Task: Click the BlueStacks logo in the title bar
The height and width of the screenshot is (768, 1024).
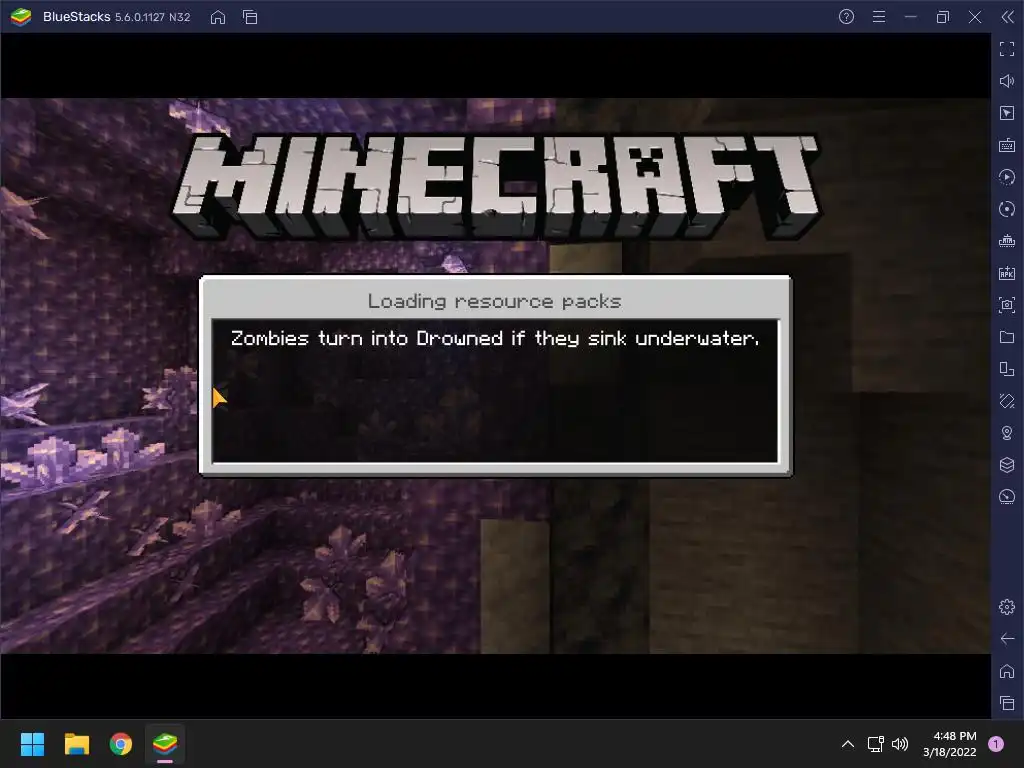Action: (x=21, y=17)
